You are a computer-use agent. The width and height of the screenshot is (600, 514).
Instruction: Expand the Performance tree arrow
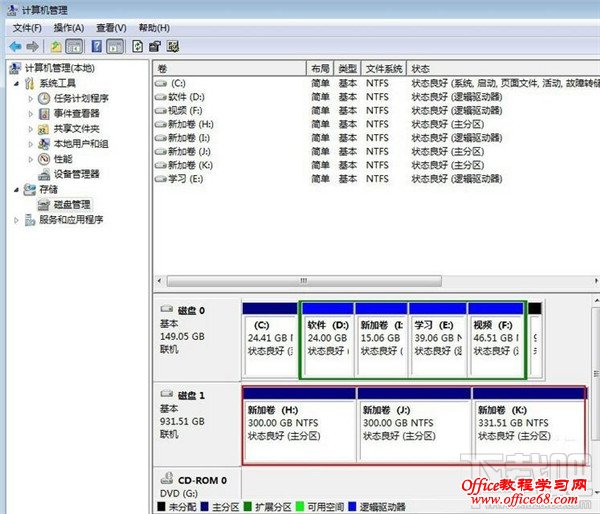click(31, 159)
